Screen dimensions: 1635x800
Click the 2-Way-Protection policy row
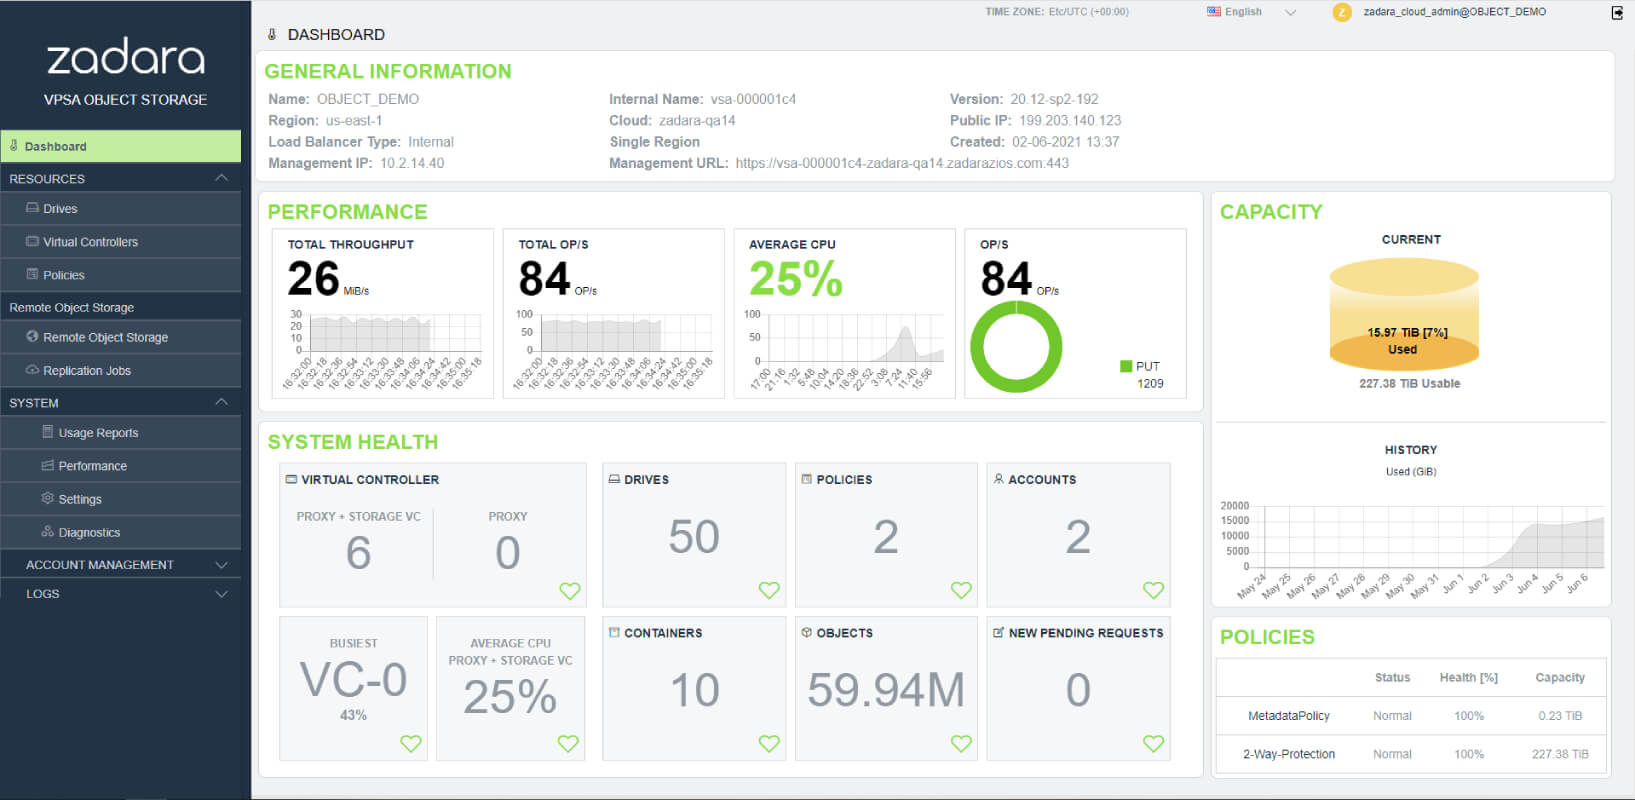pos(1411,754)
